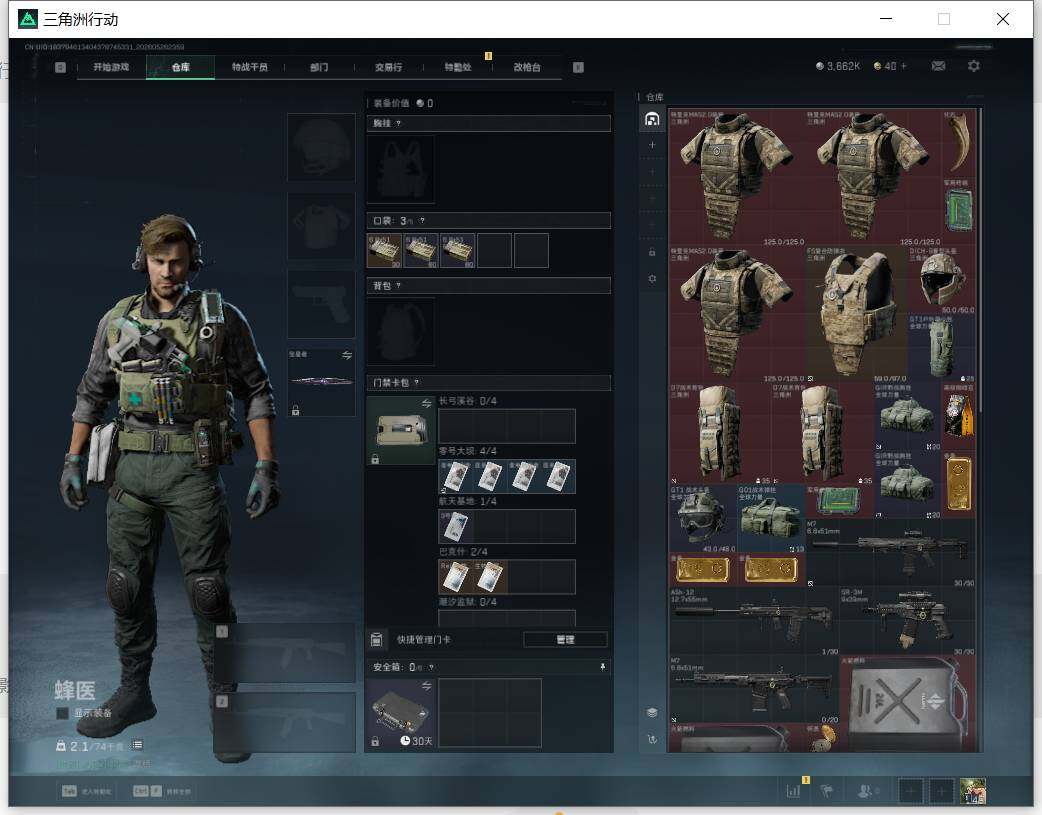Image resolution: width=1042 pixels, height=815 pixels.
Task: Click the help mark beside 胸挂
Action: pos(398,124)
